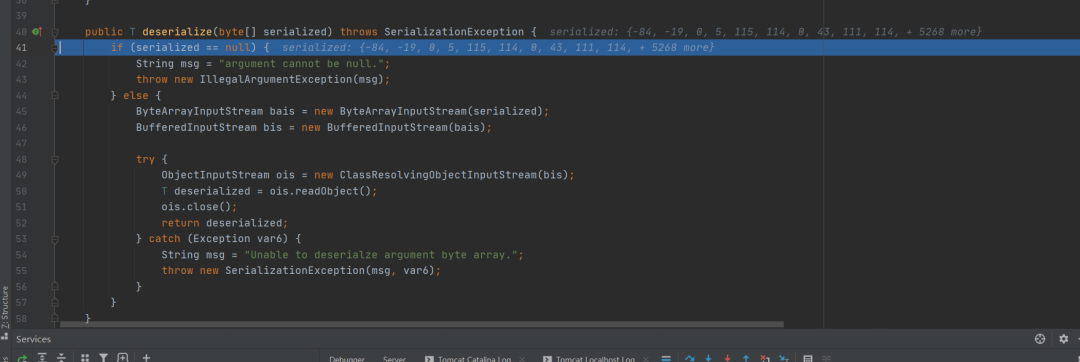The width and height of the screenshot is (1080, 362).
Task: Click 'return deserialized;' on line 52
Action: (x=225, y=223)
